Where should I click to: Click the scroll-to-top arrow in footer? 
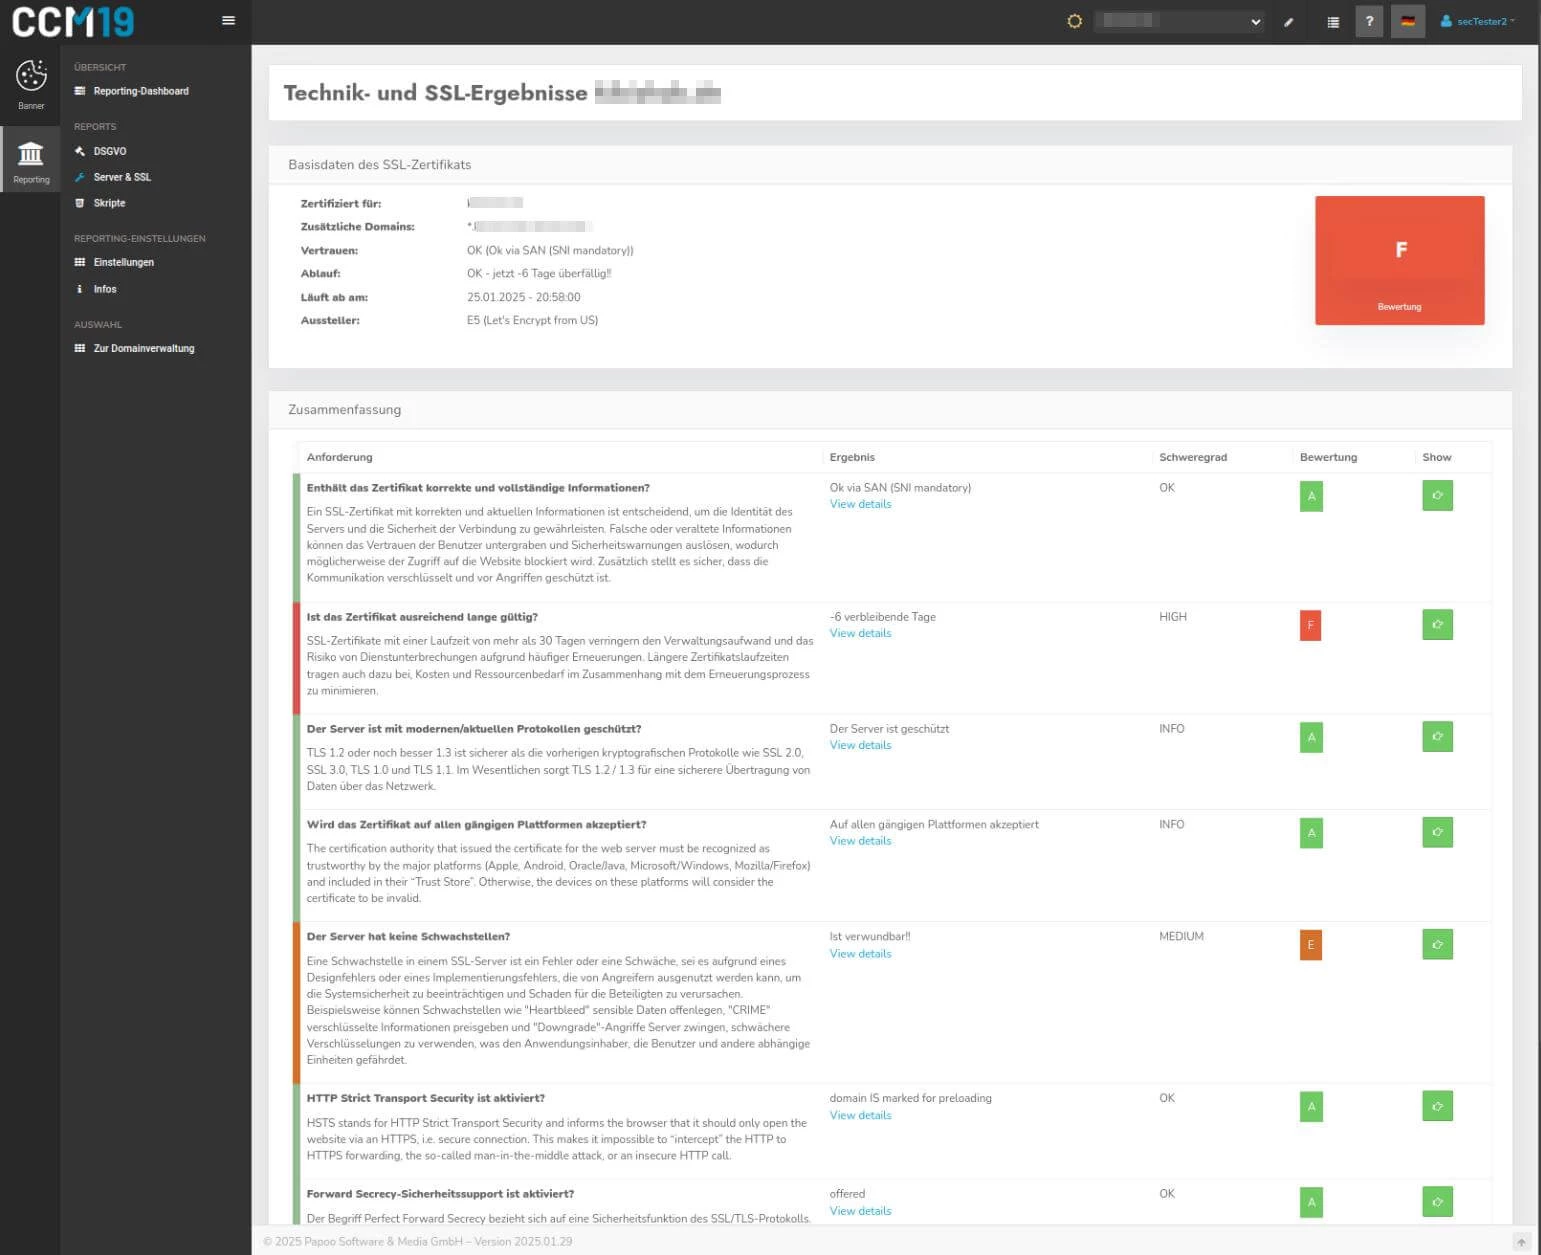click(1521, 1242)
